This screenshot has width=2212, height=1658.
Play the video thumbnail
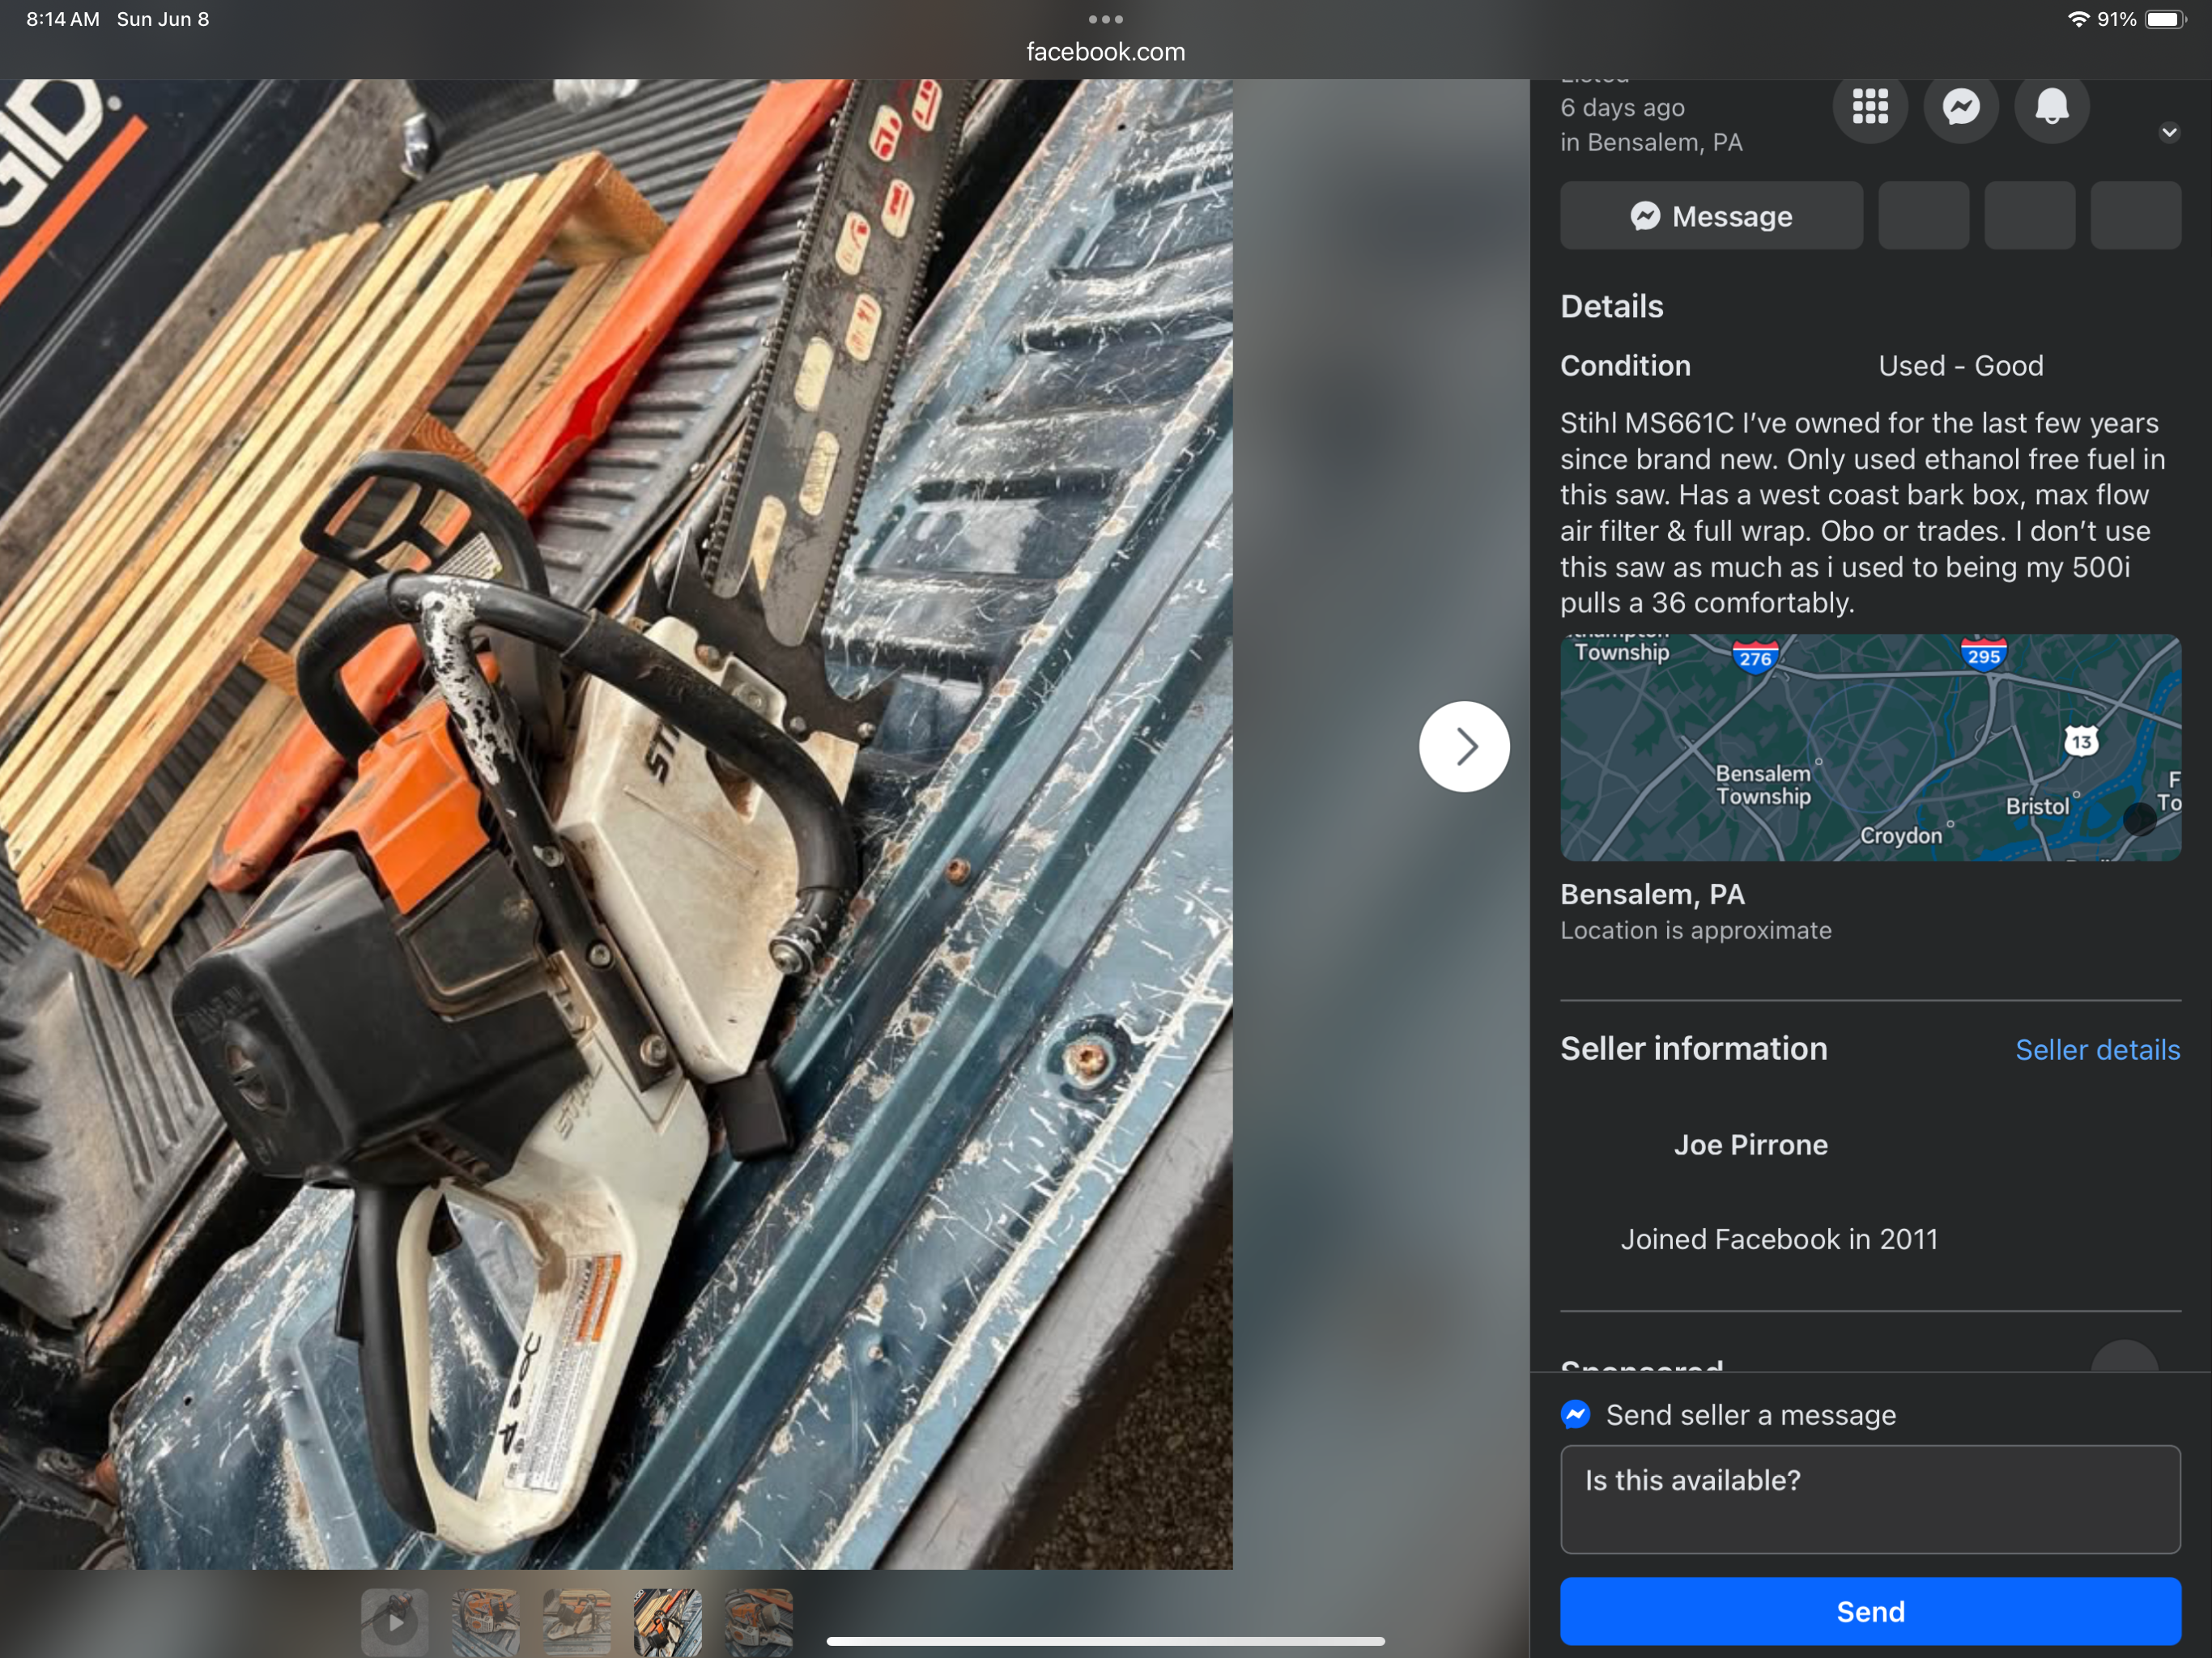click(x=395, y=1622)
